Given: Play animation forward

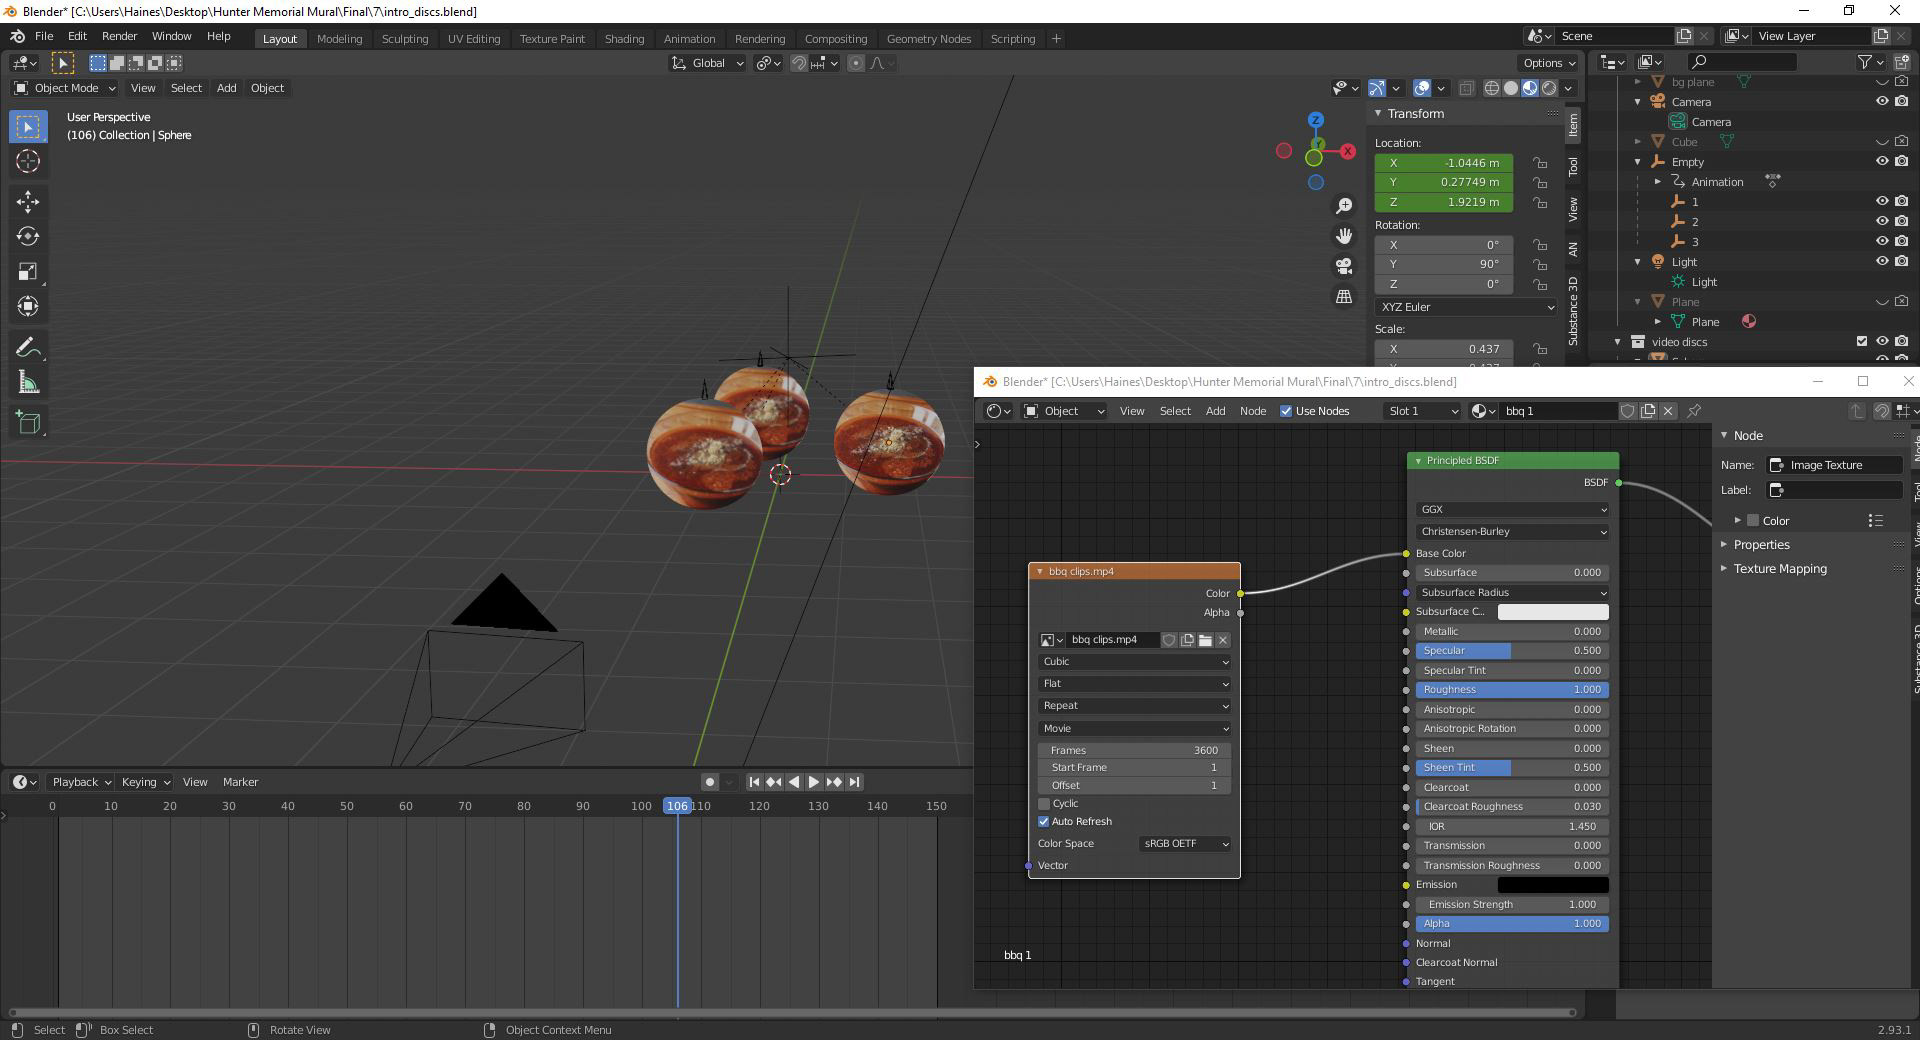Looking at the screenshot, I should pos(813,782).
